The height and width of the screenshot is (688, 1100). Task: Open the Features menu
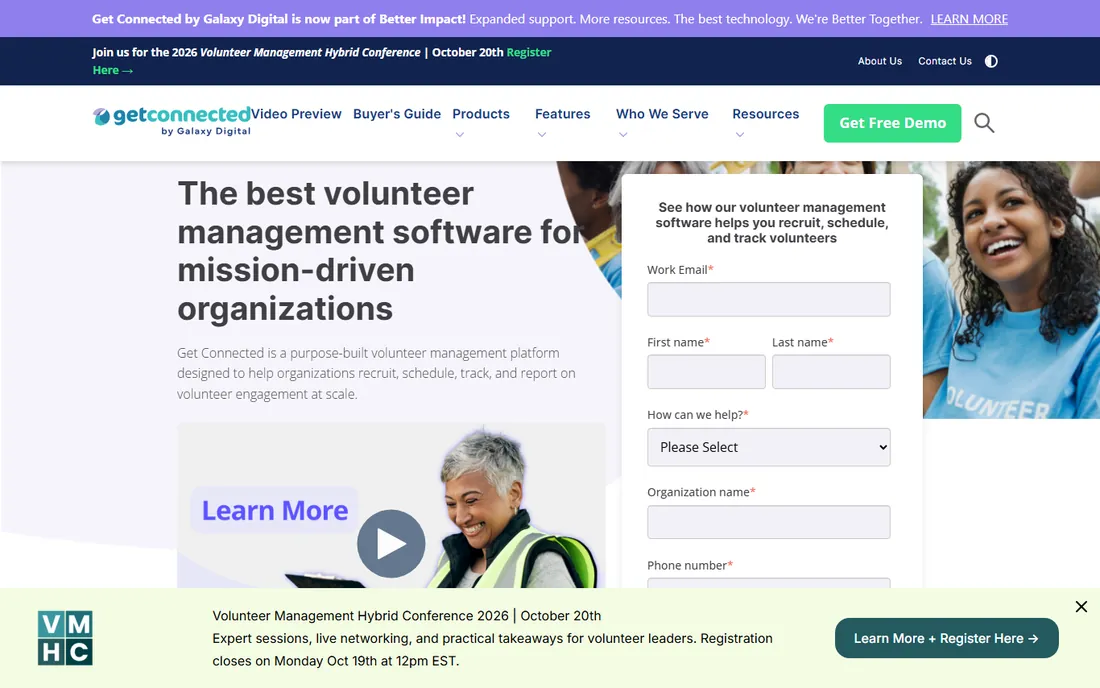[x=563, y=114]
